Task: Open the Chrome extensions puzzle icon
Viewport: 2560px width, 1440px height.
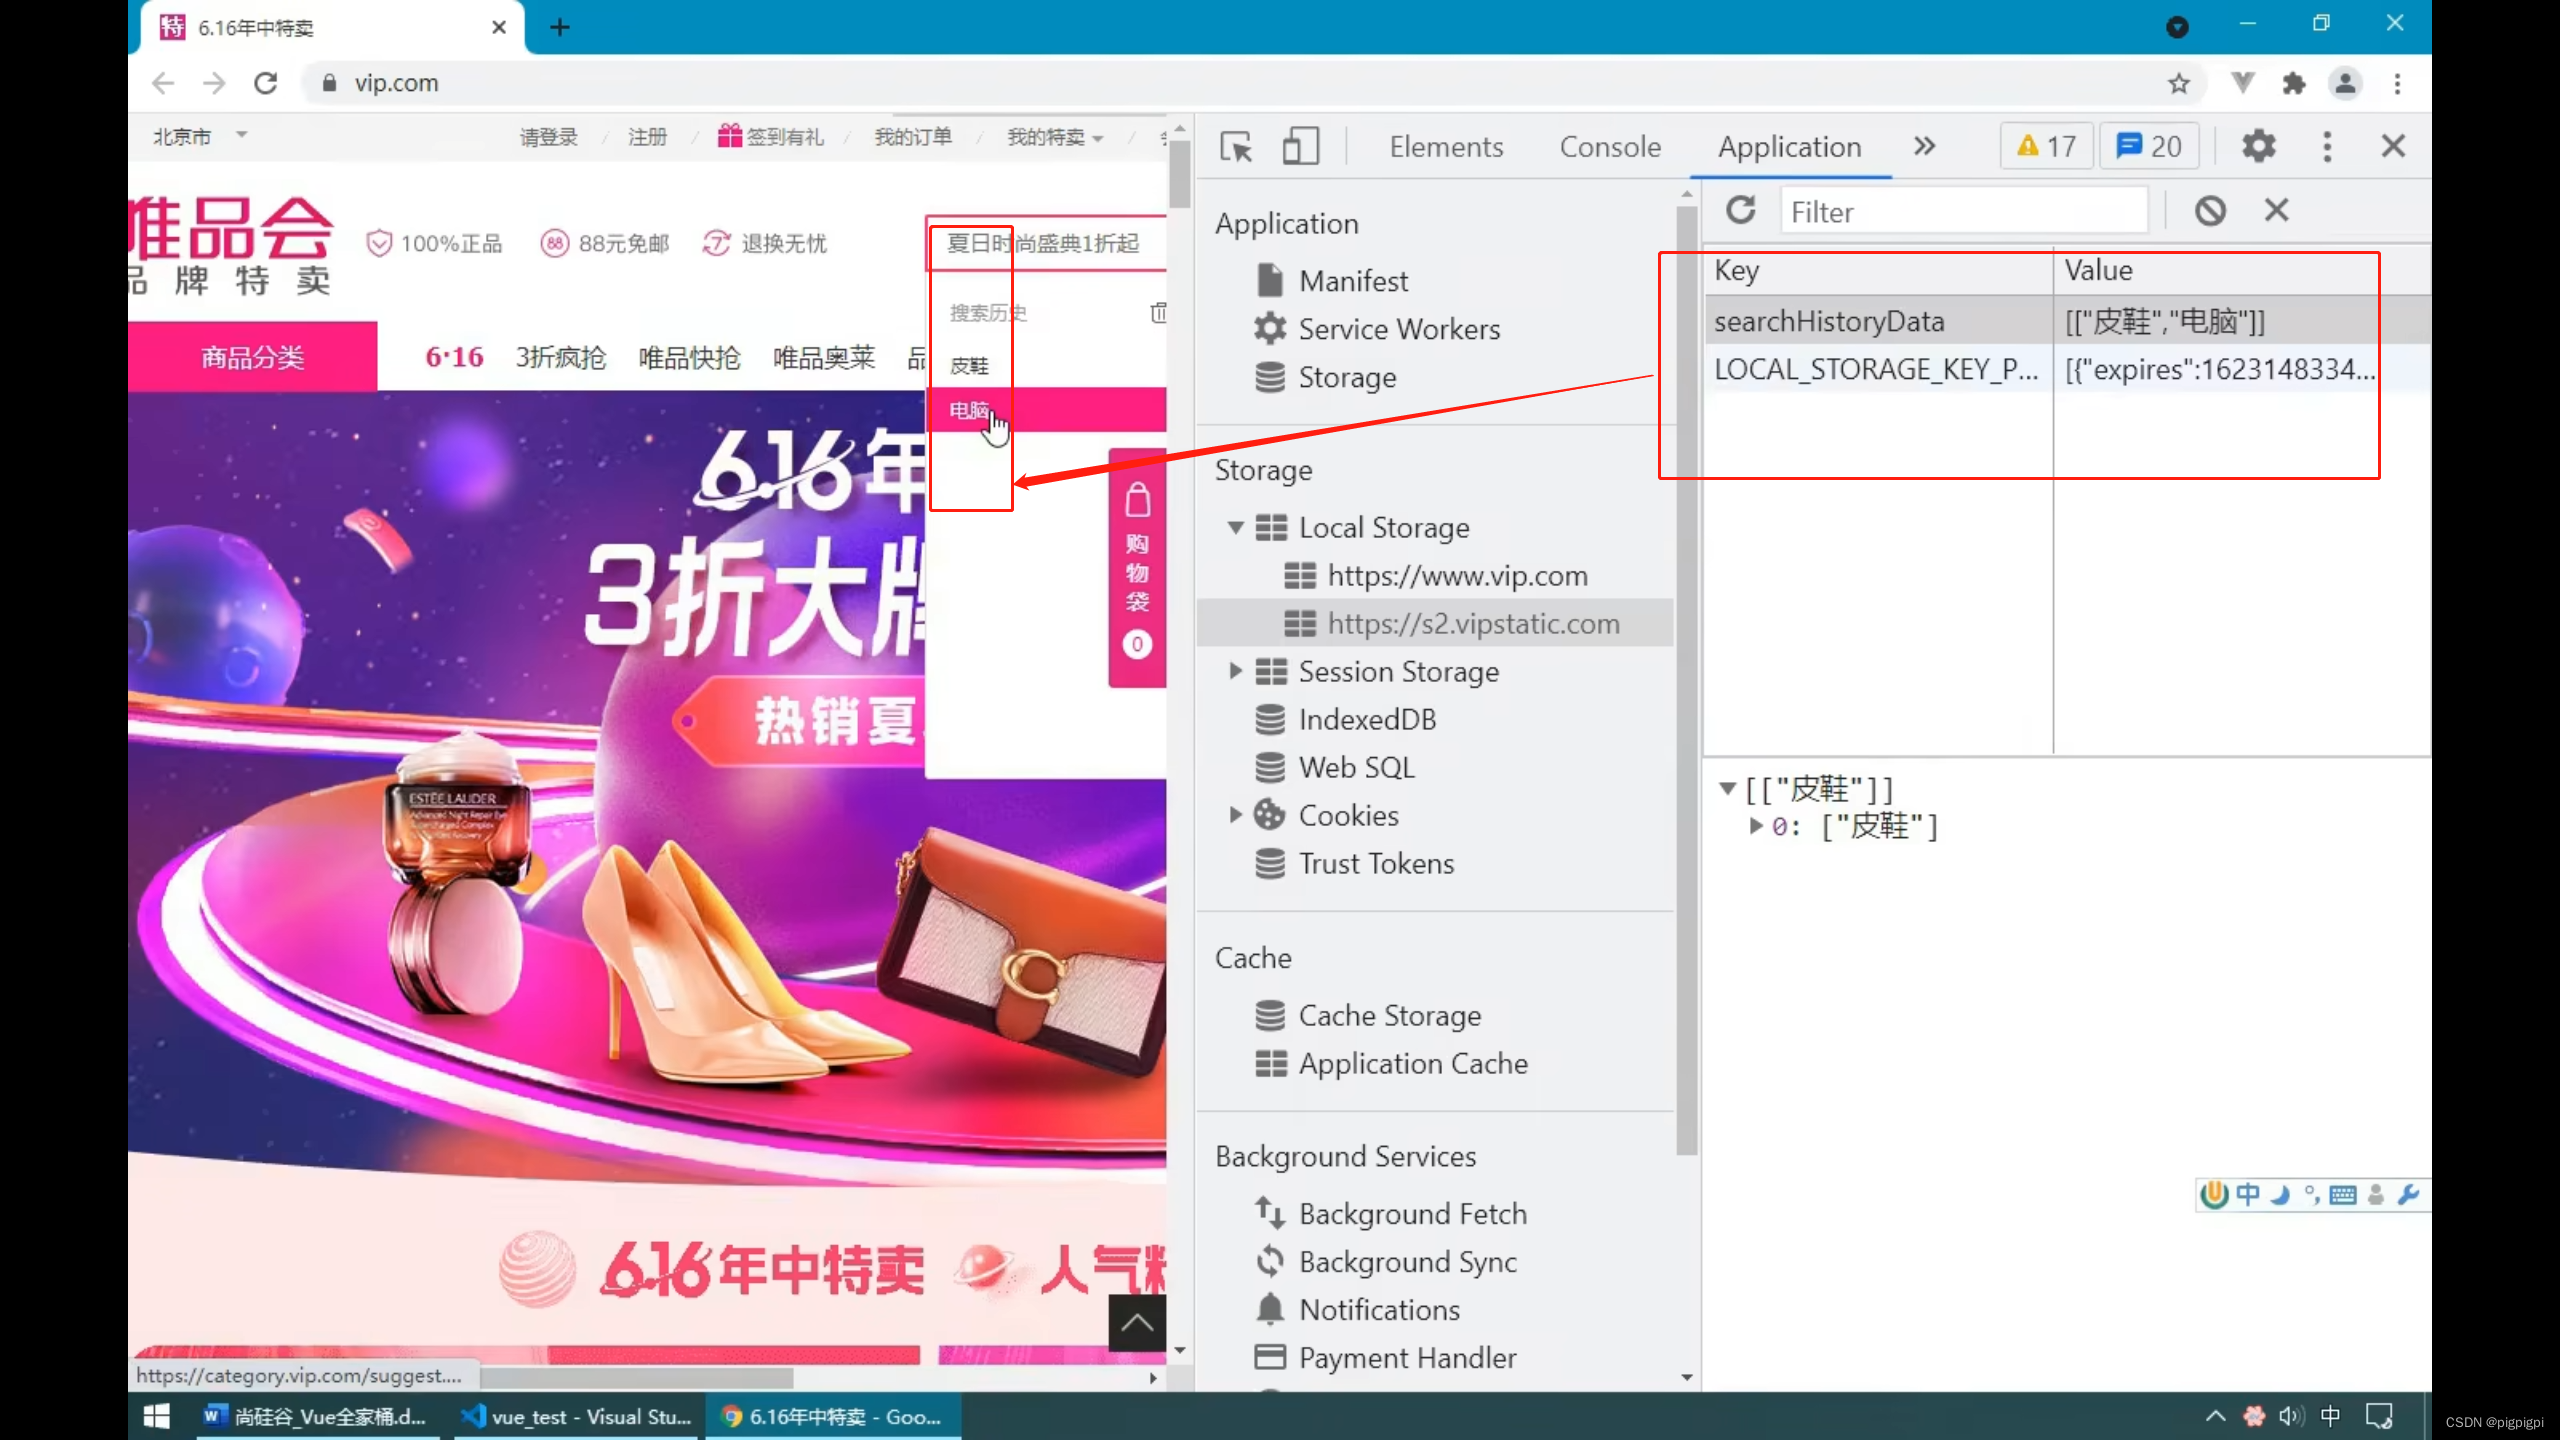Action: pyautogui.click(x=2294, y=83)
